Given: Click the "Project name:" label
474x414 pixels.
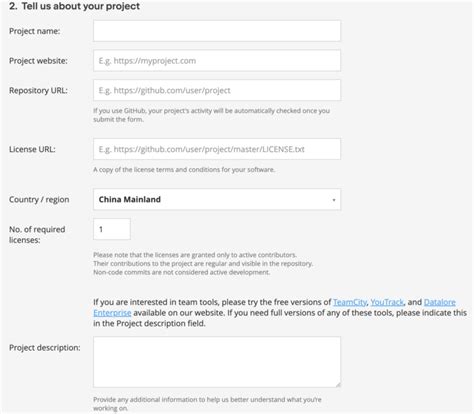Looking at the screenshot, I should tap(35, 31).
